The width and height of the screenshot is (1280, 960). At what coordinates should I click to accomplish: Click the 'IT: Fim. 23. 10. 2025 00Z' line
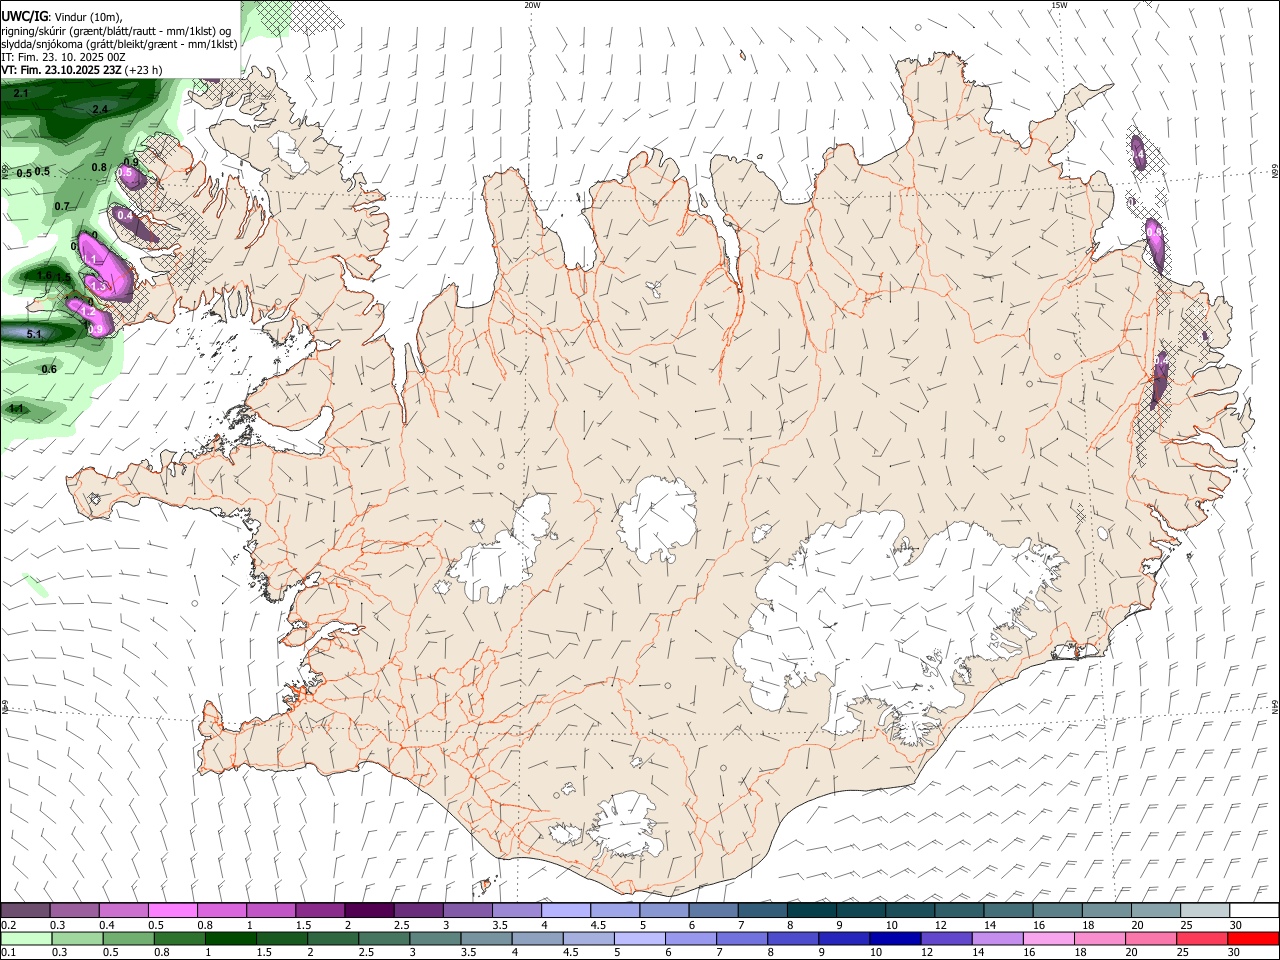point(63,57)
